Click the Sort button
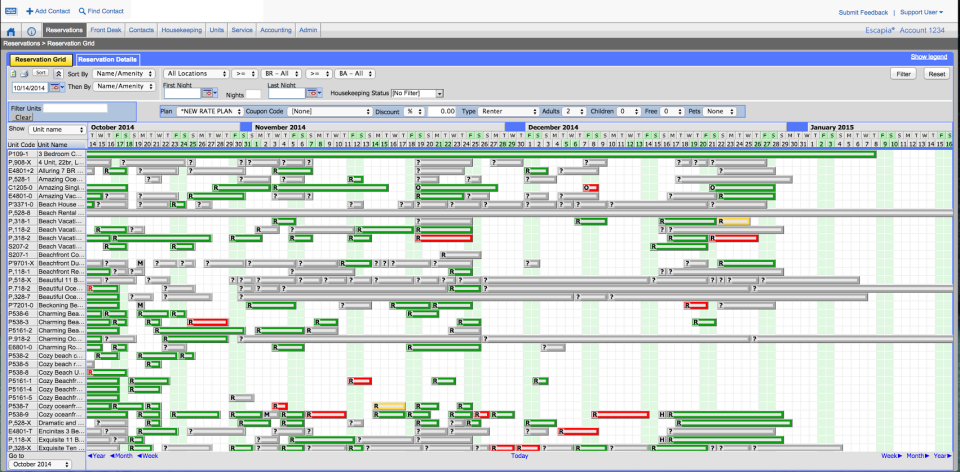 click(x=40, y=72)
